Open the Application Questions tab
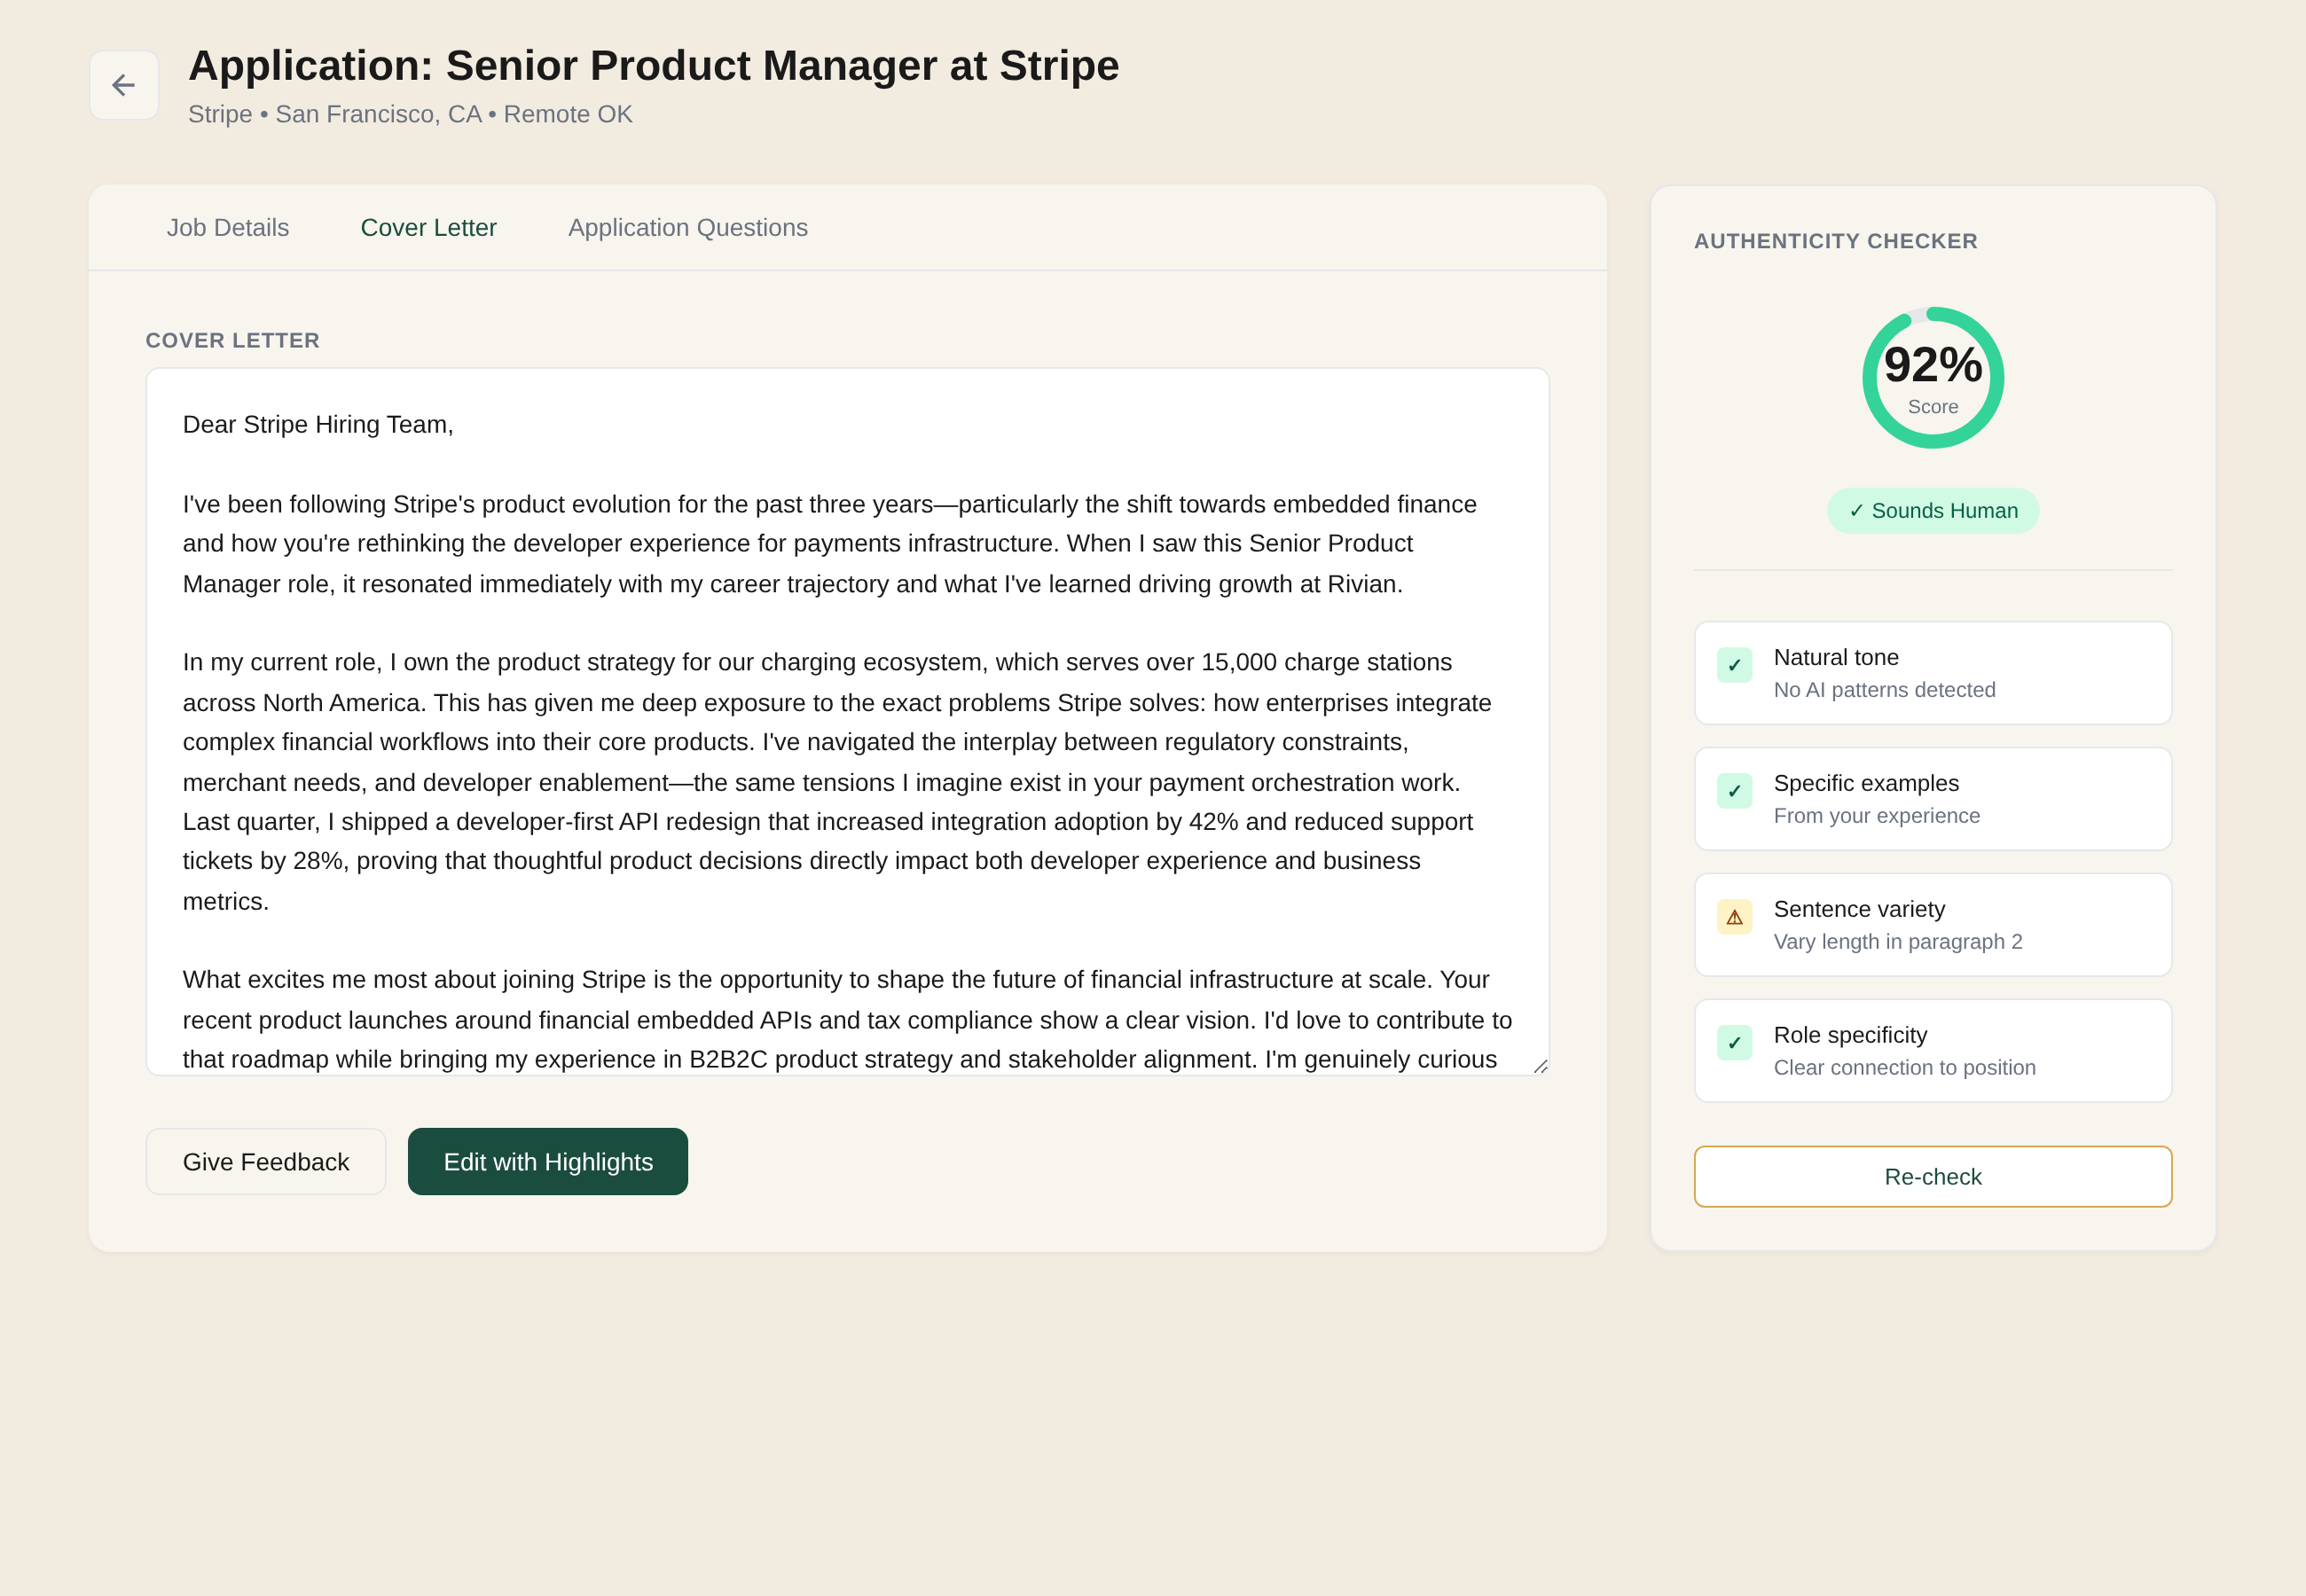 [x=688, y=228]
